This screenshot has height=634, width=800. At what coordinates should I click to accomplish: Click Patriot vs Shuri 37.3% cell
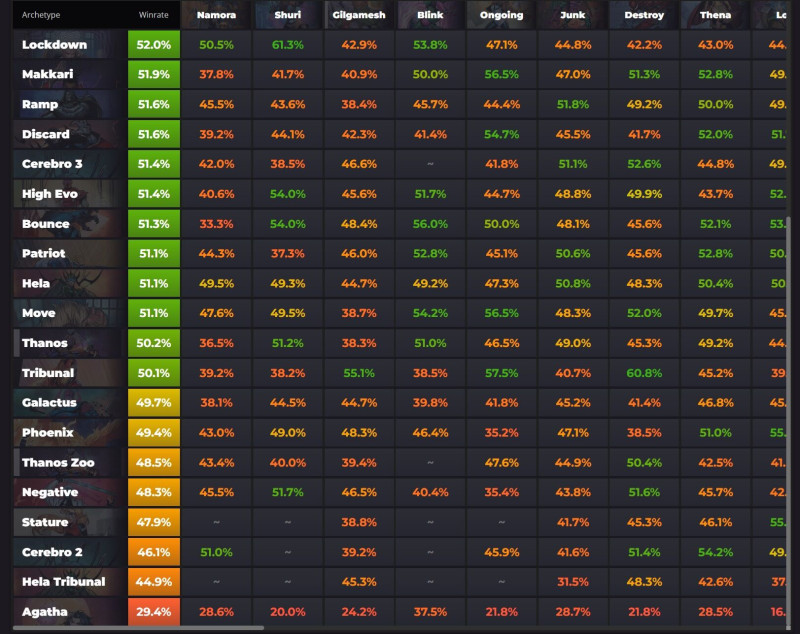coord(288,253)
